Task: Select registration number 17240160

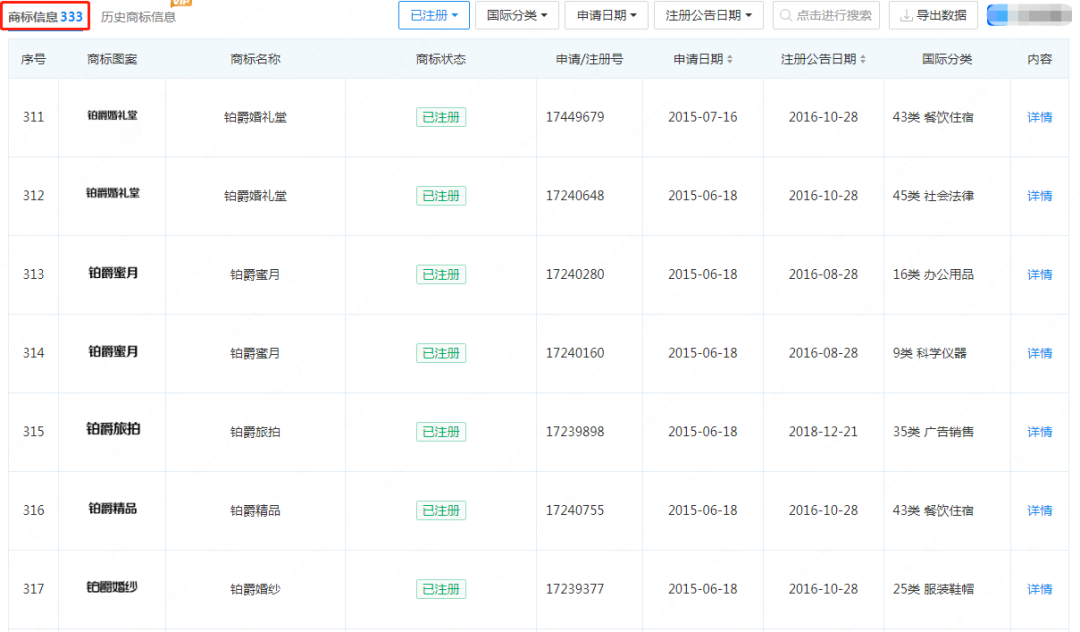Action: click(575, 352)
